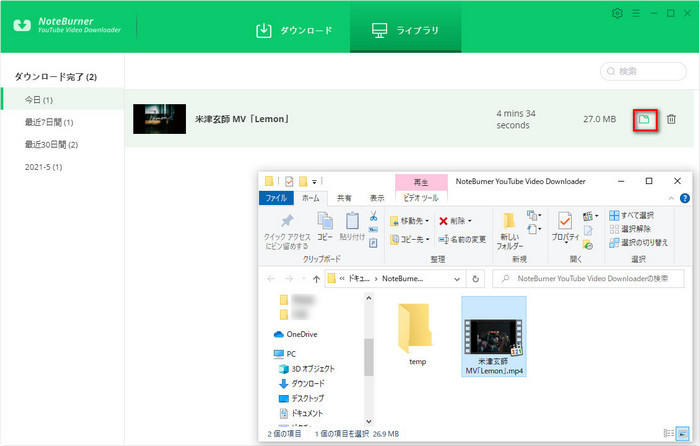This screenshot has width=700, height=446.
Task: Open output folder for Lemon video
Action: click(x=645, y=119)
